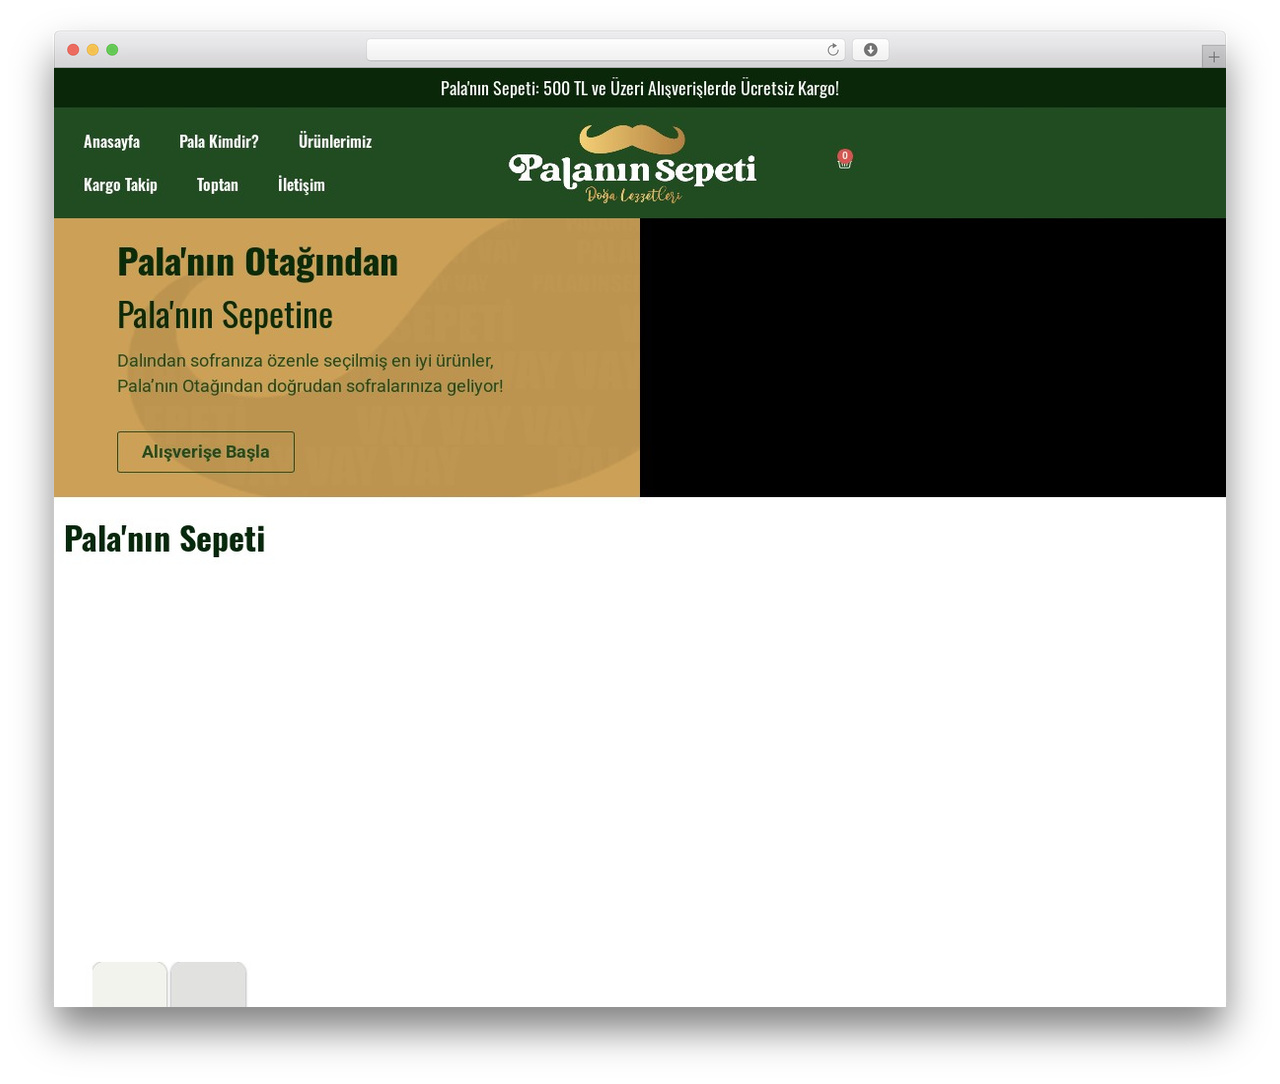The height and width of the screenshot is (1084, 1280).
Task: Click the 'Dalından sofranıza' description text
Action: pyautogui.click(x=310, y=373)
